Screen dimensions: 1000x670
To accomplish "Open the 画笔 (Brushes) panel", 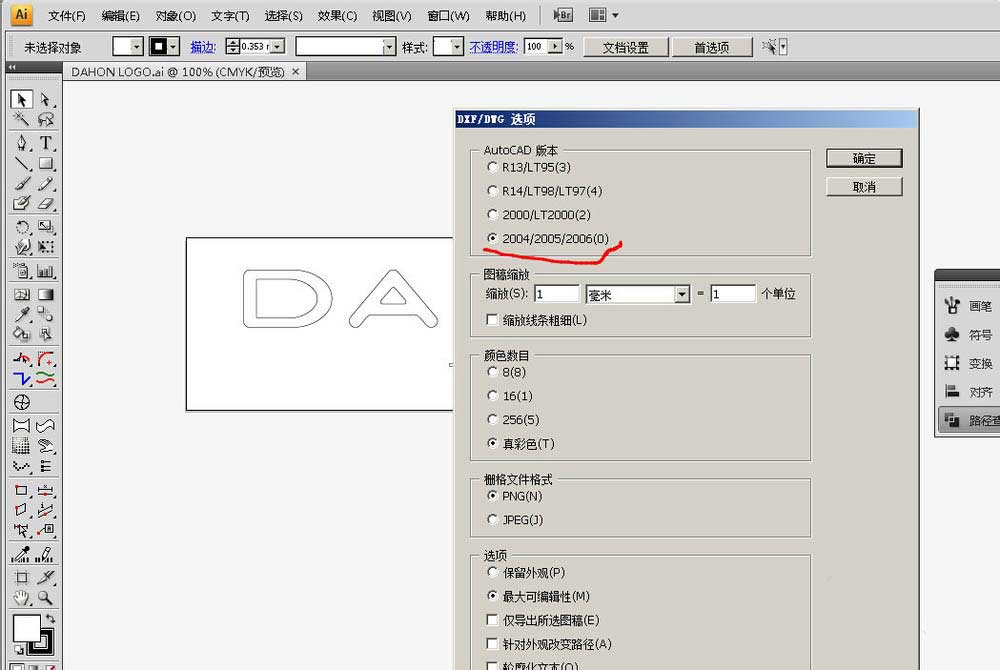I will click(x=968, y=306).
